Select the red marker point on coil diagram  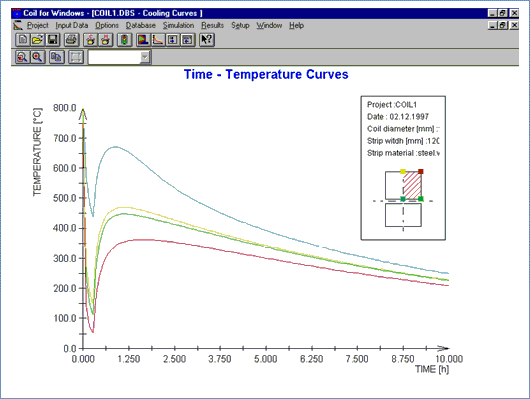(420, 171)
